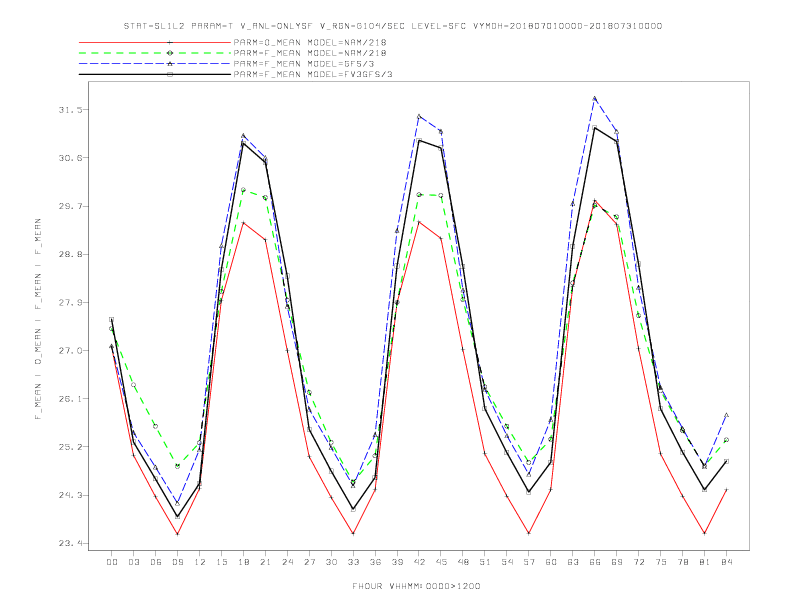Click x-axis forecast hour label 15
This screenshot has width=792, height=612.
[222, 562]
